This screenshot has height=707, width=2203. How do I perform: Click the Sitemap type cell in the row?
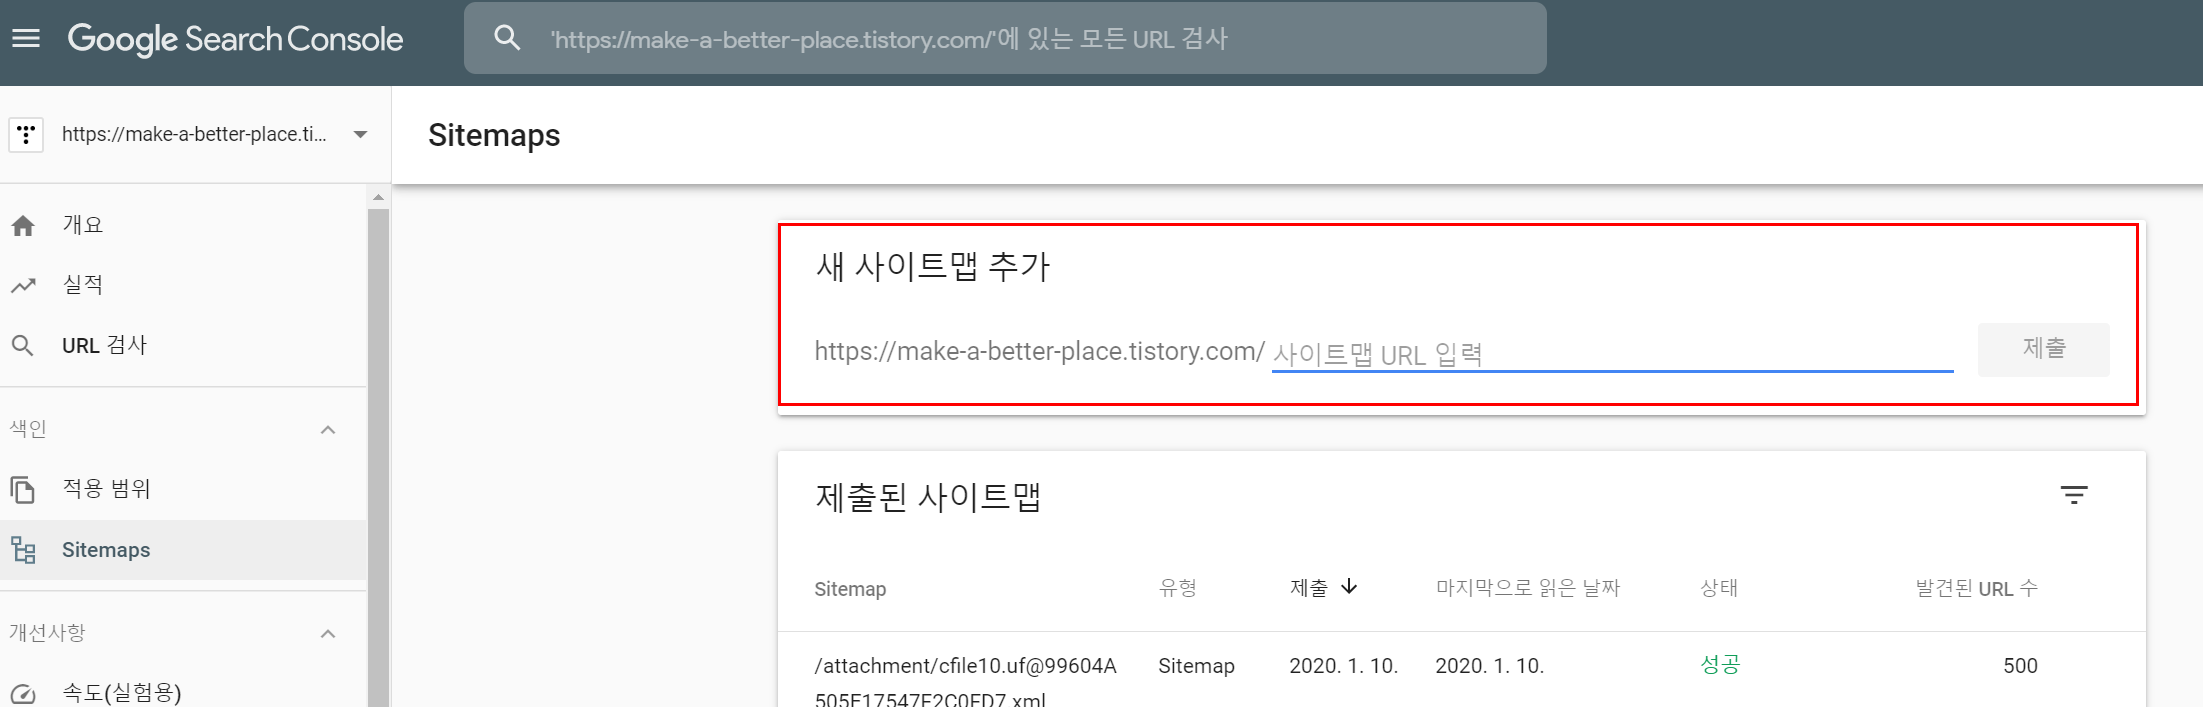pos(1196,666)
